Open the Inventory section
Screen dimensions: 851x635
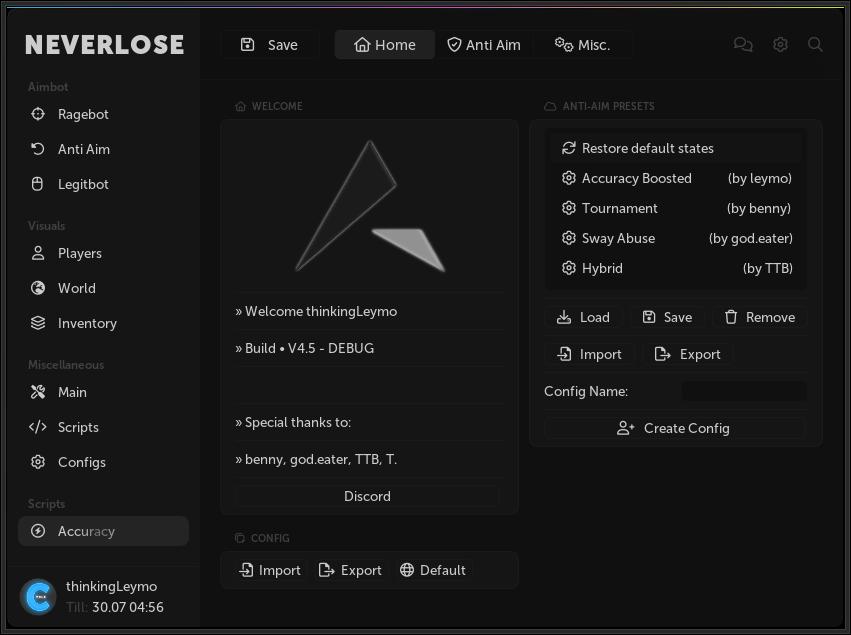(86, 323)
